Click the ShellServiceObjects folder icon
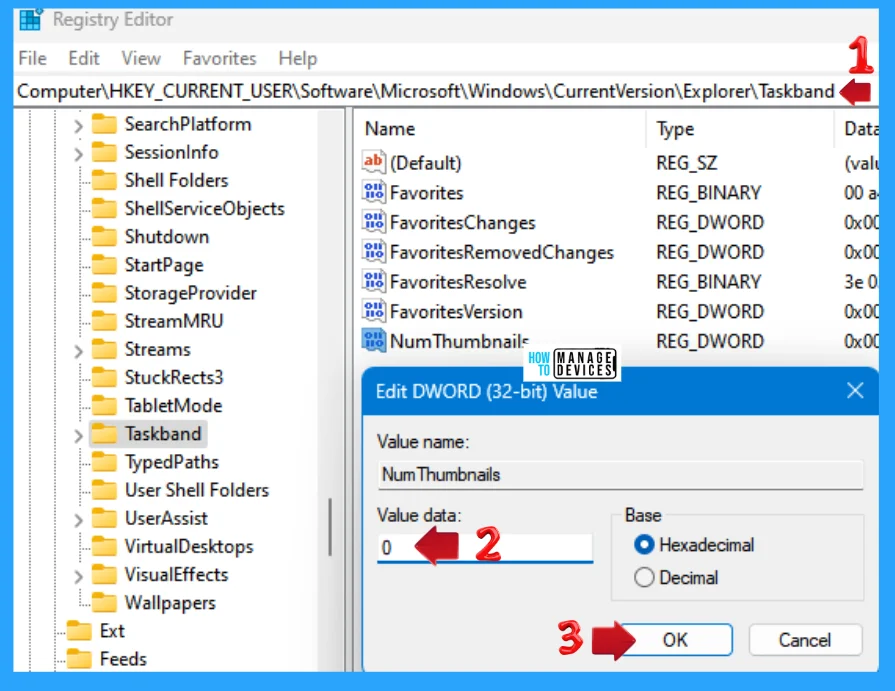 click(x=104, y=208)
